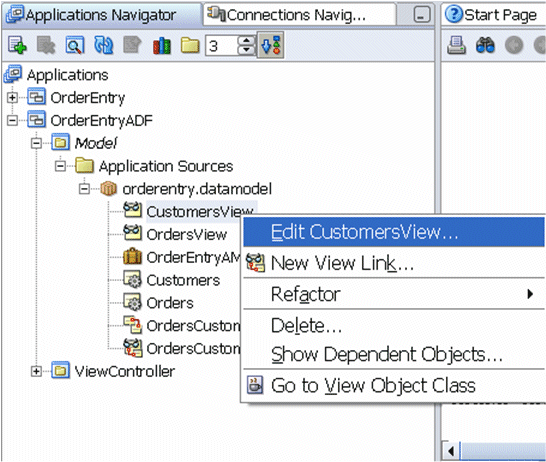Click the greyed-out delete toolbar icon
The height and width of the screenshot is (462, 546).
point(46,45)
